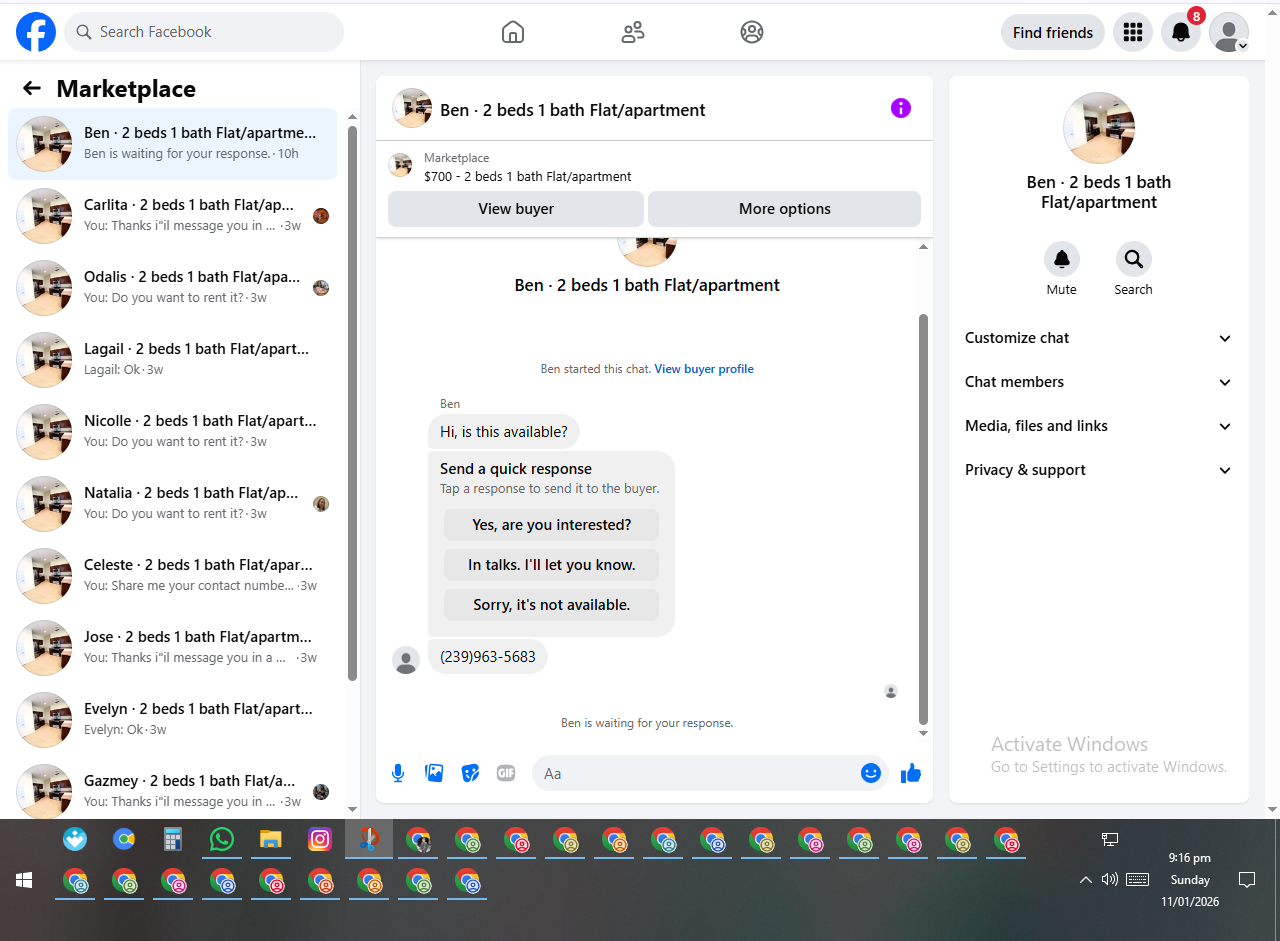Viewport: 1280px width, 941px height.
Task: Open the Windows Start menu
Action: pos(24,880)
